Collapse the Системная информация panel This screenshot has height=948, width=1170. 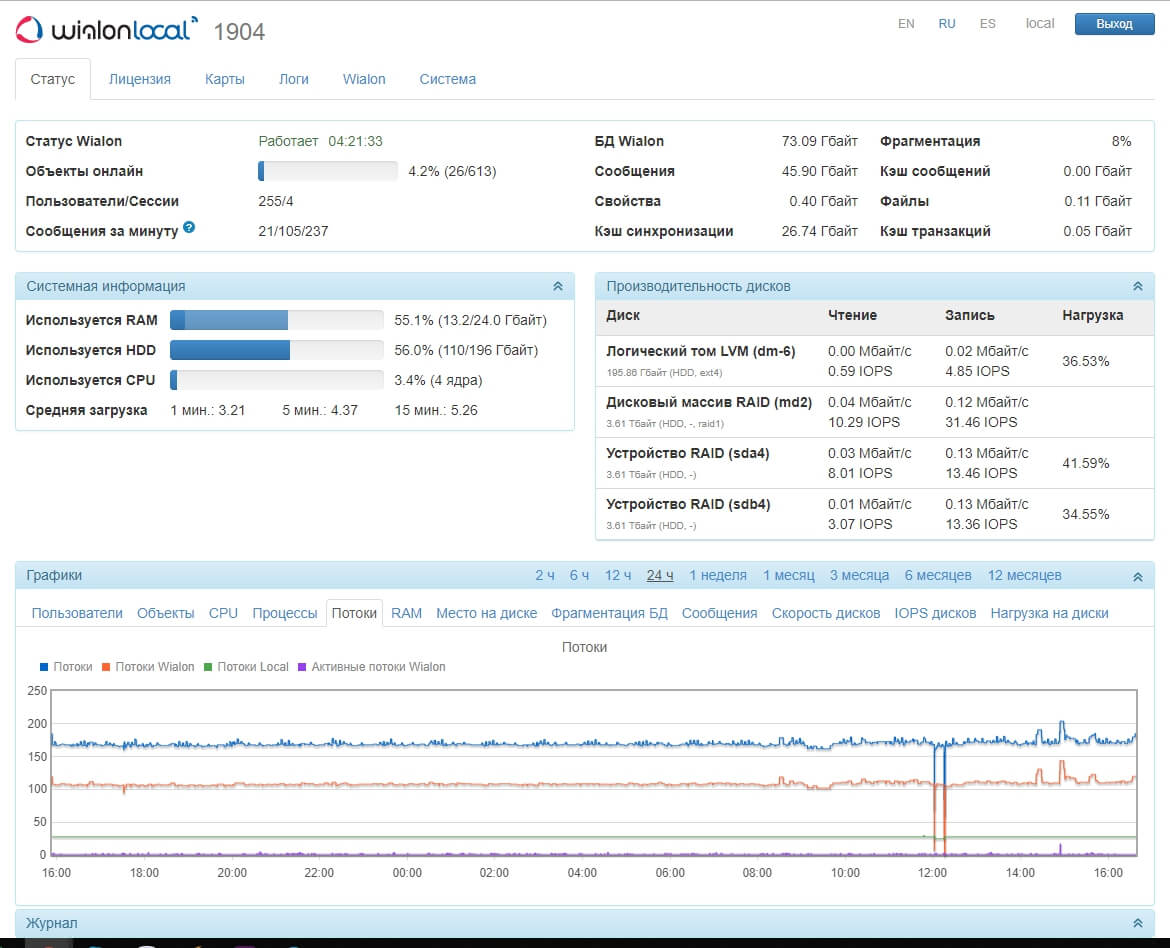[x=558, y=286]
